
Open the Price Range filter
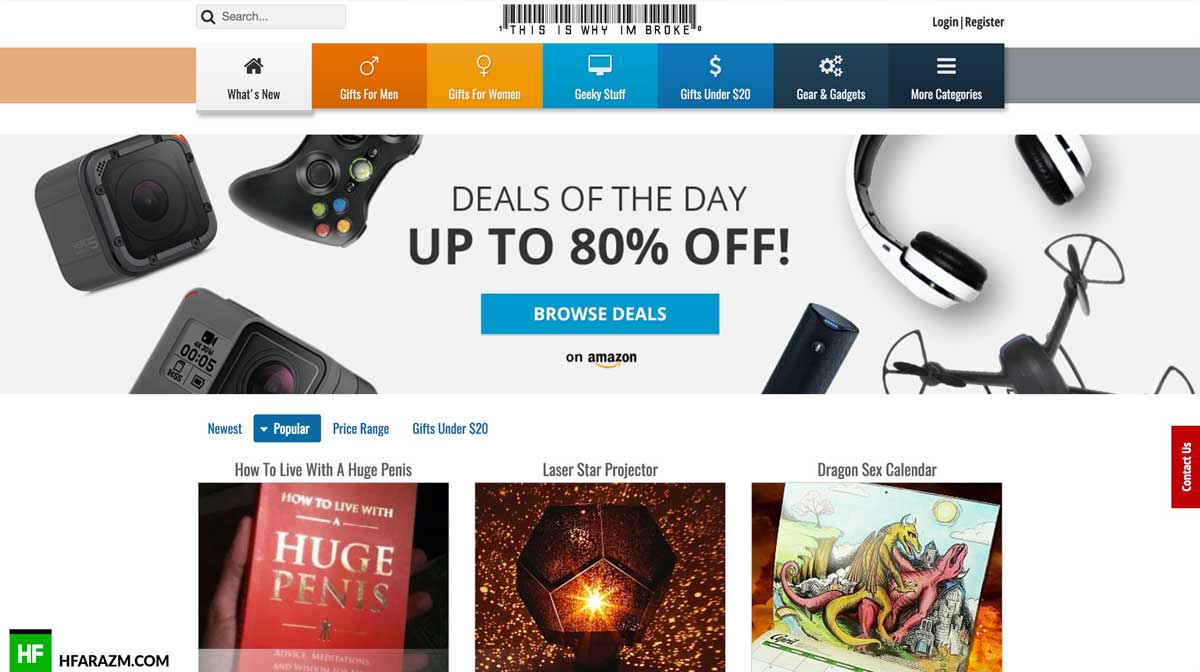tap(361, 428)
